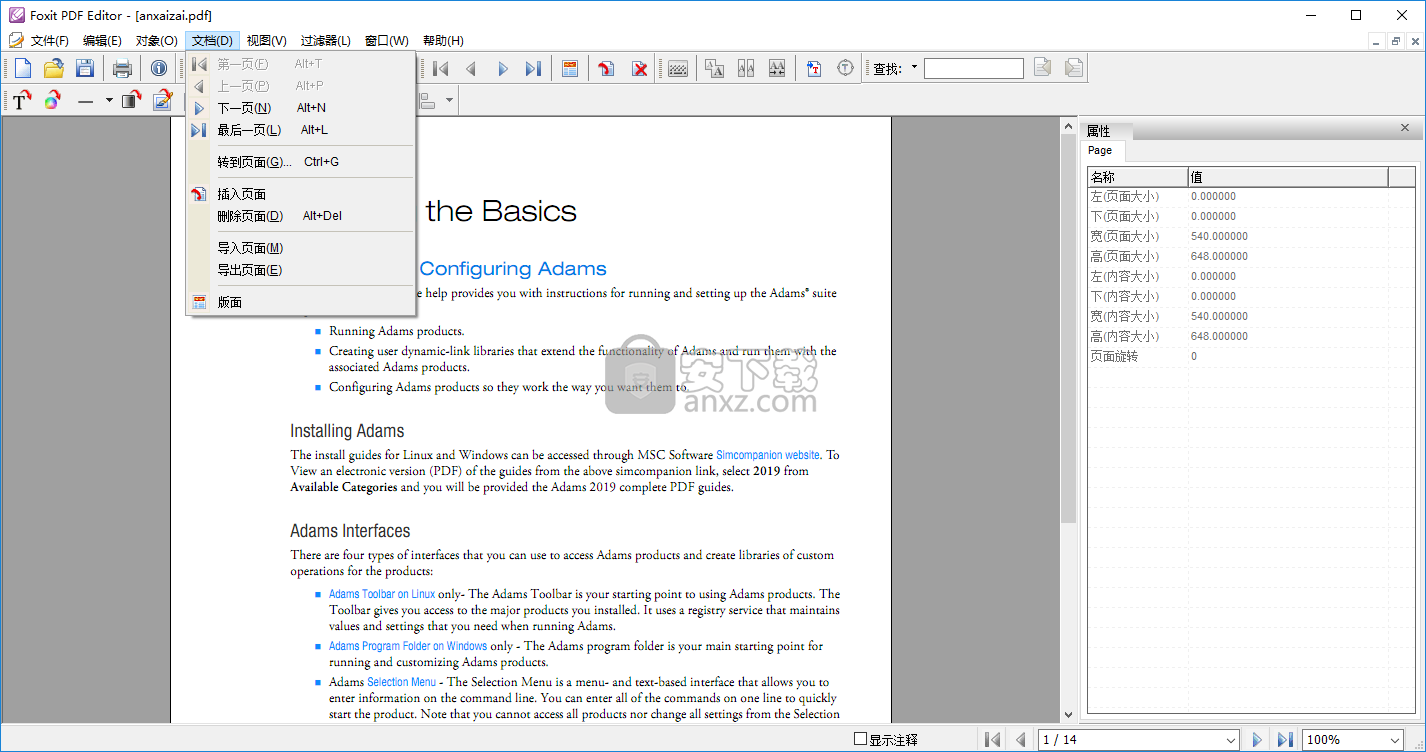Viewport: 1426px width, 752px height.
Task: Open the color wheel tool
Action: click(53, 100)
